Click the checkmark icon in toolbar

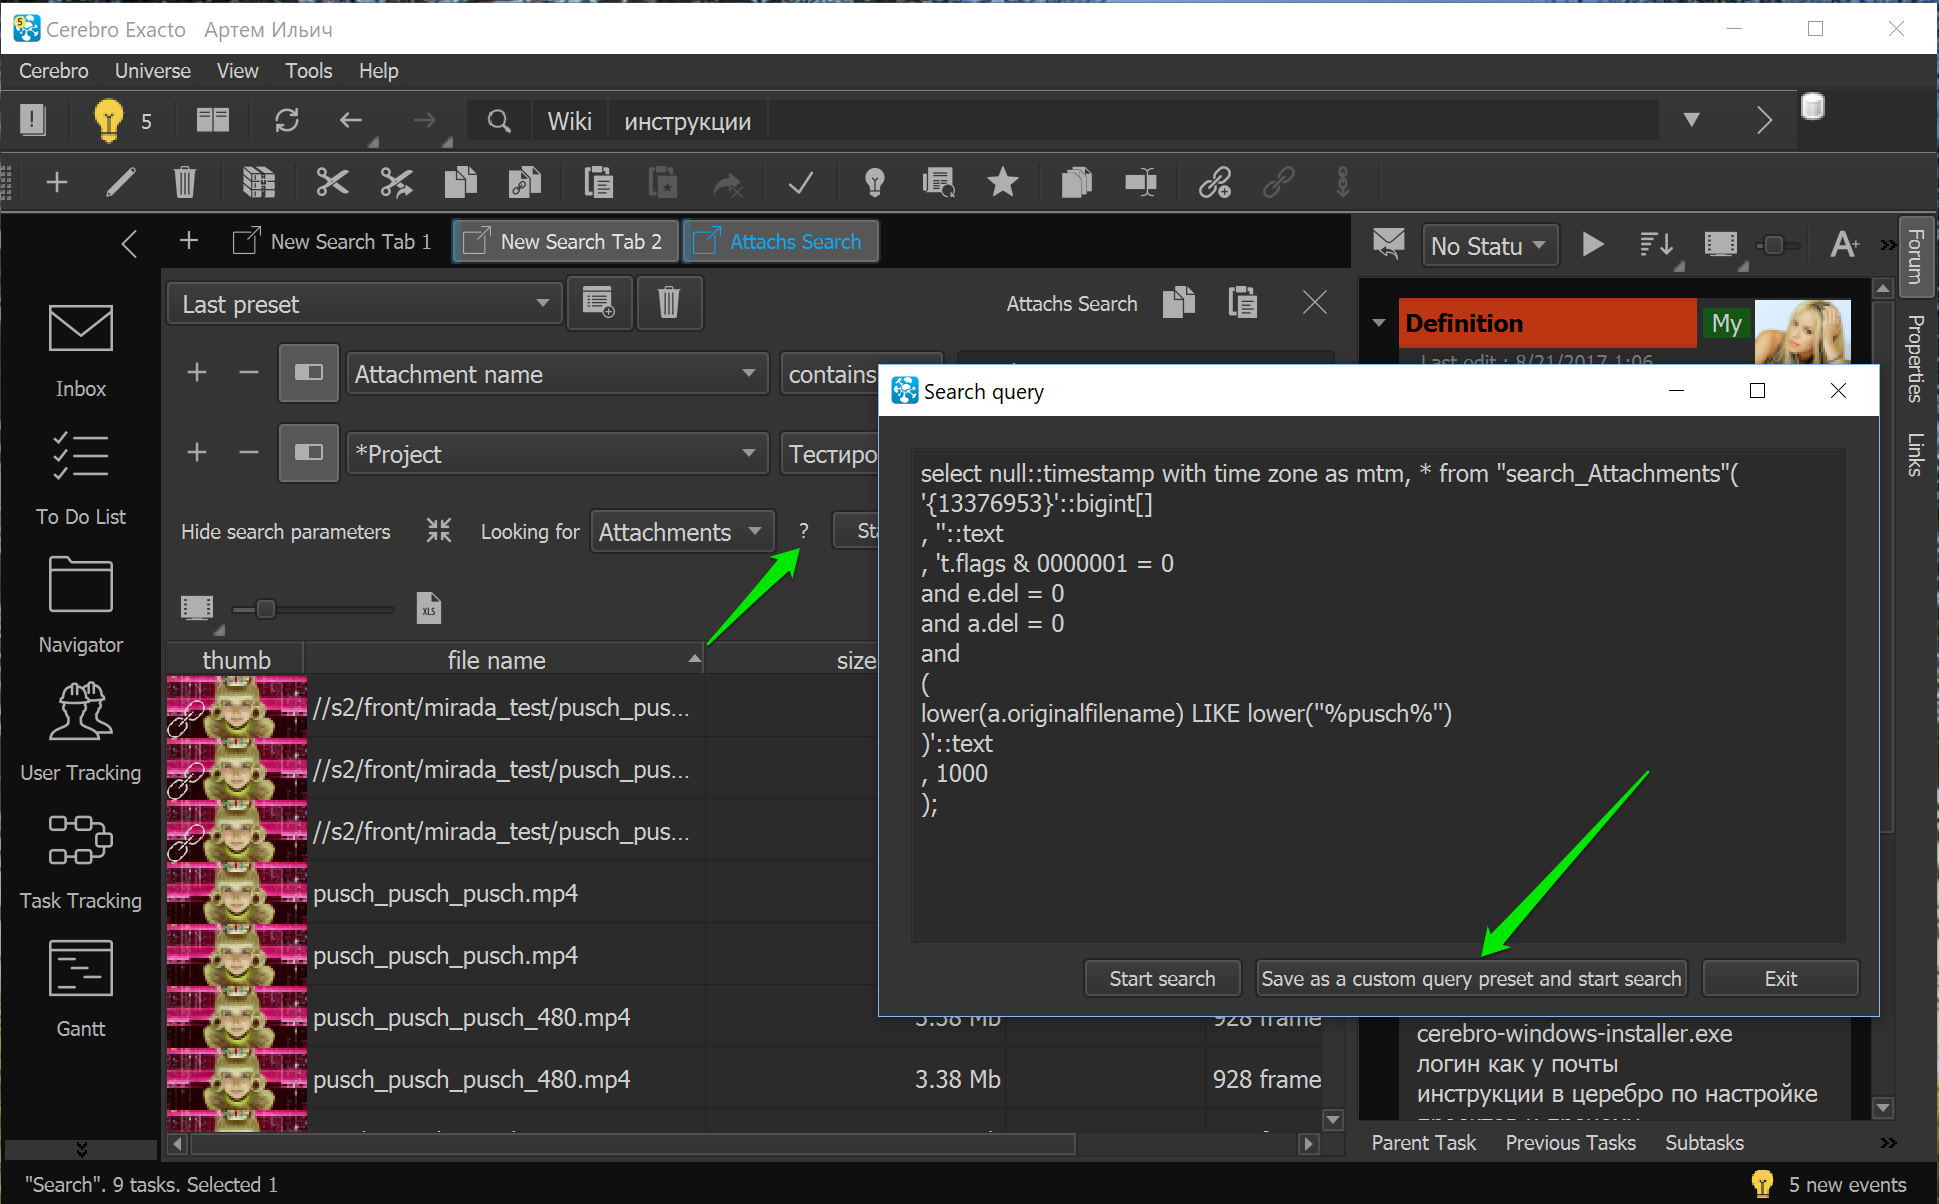coord(800,183)
